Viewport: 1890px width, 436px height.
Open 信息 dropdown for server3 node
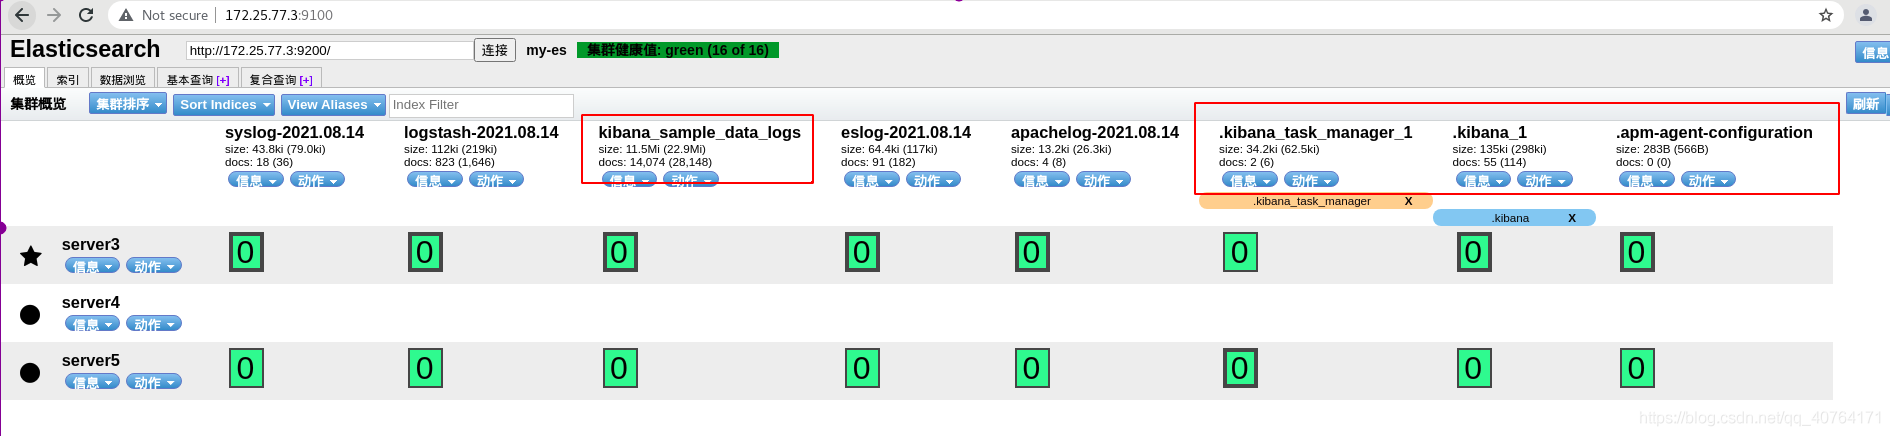point(93,266)
